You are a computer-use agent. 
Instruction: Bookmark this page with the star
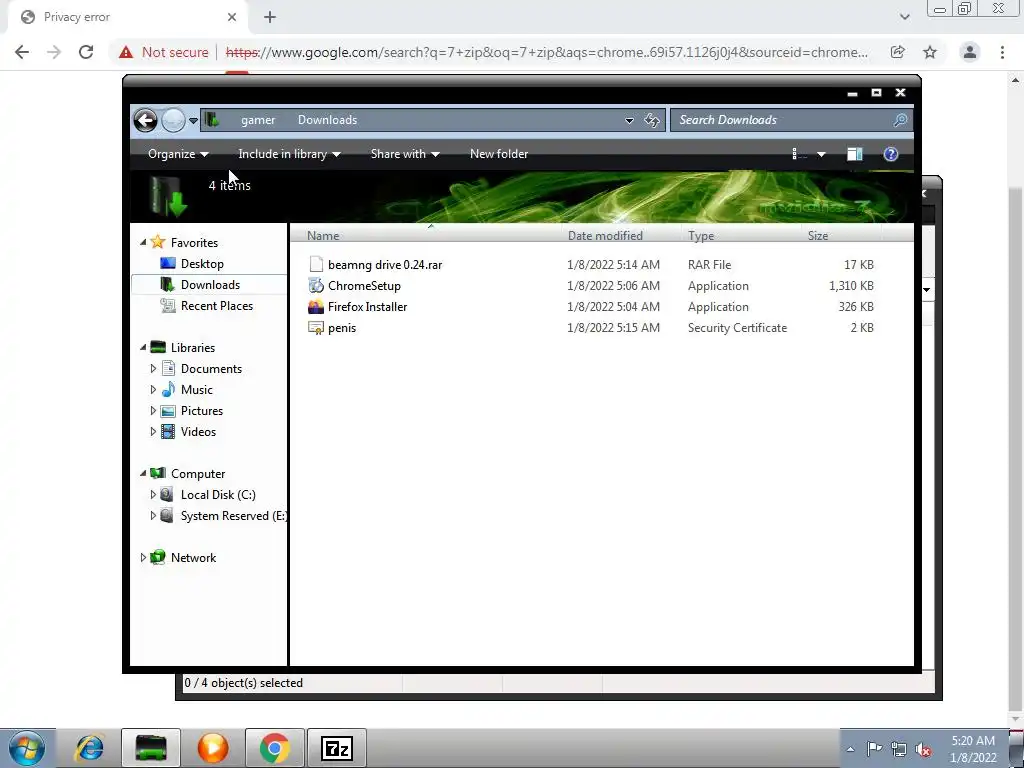(x=930, y=52)
